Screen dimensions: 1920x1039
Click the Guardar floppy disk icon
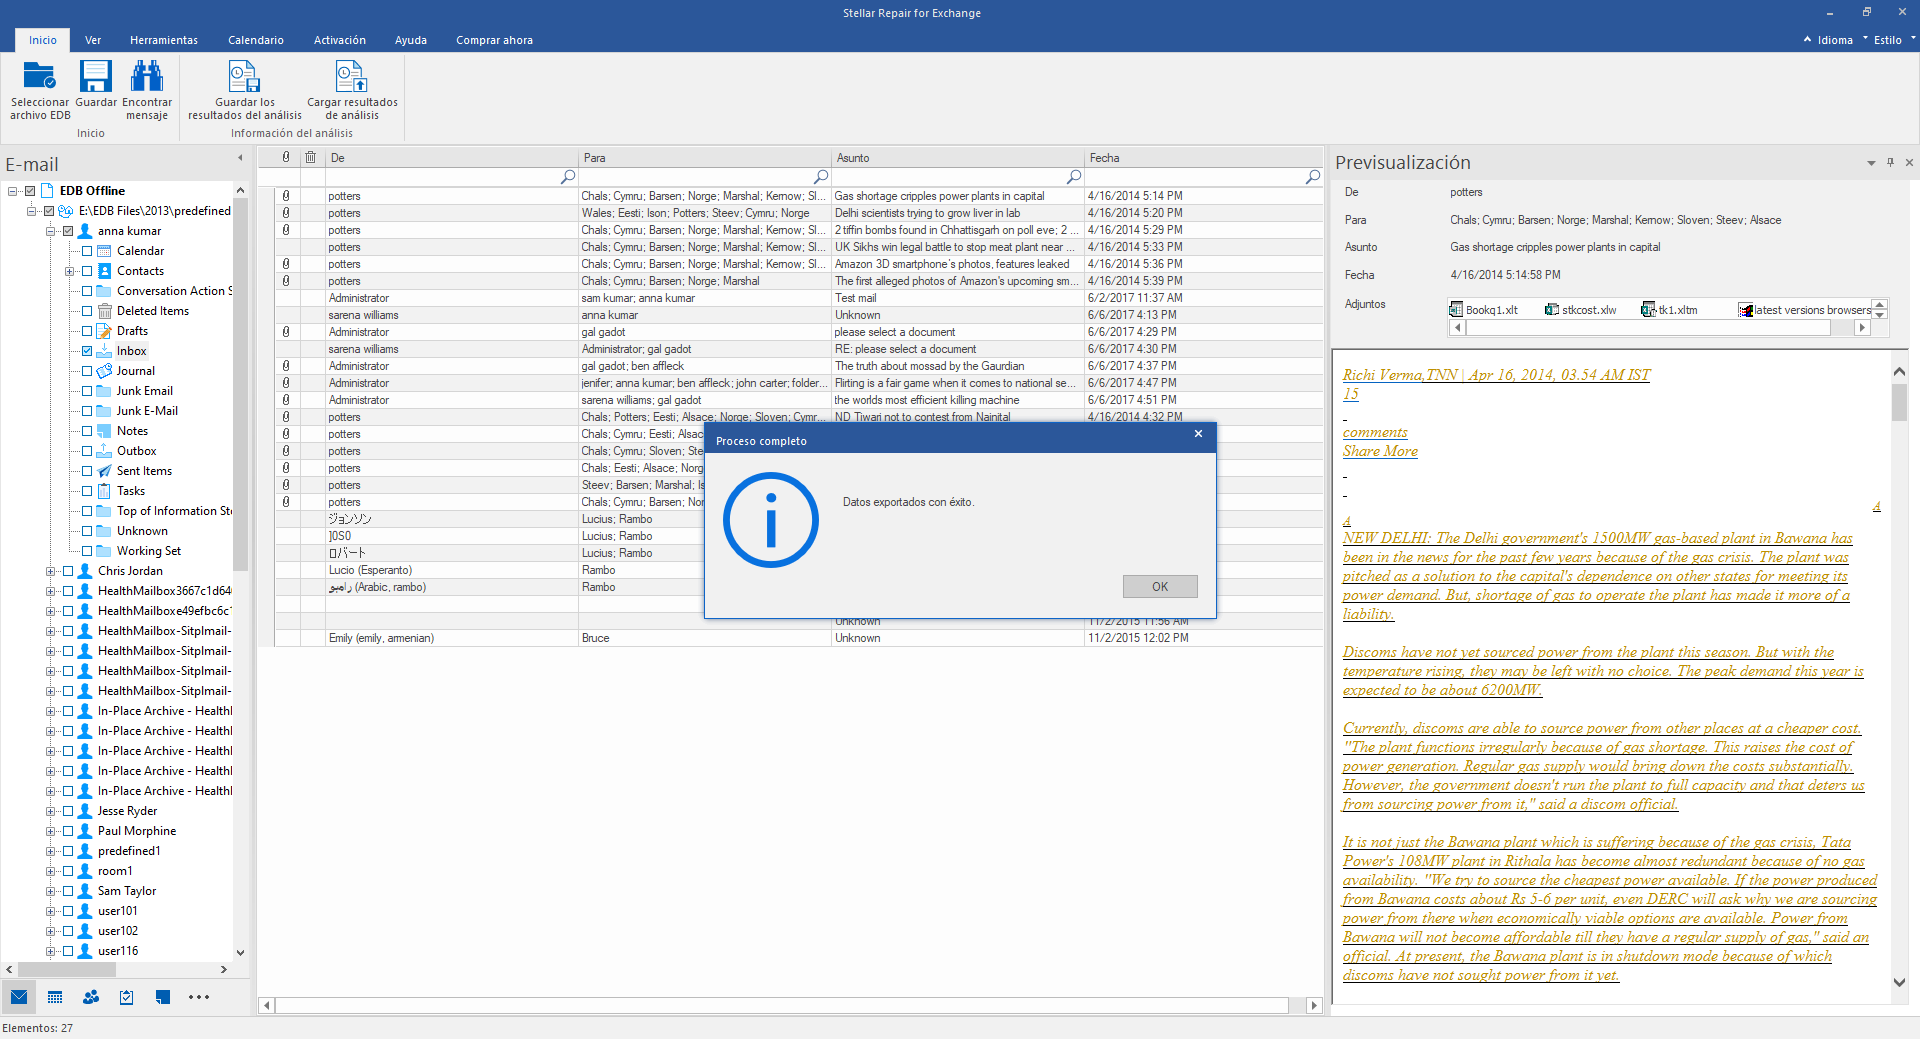96,76
